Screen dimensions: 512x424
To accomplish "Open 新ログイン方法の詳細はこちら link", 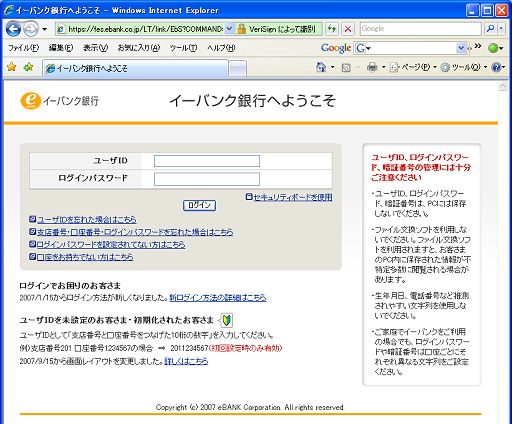I will point(218,298).
